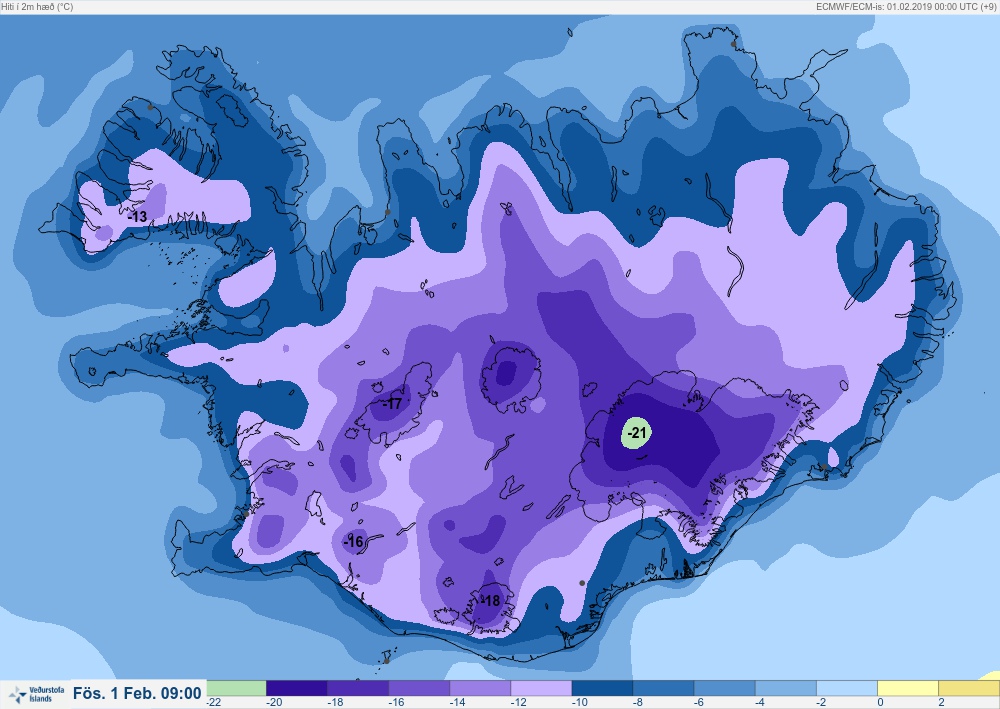Pick the lavender -12 to -10 legend swatch
The image size is (1000, 709).
tap(541, 688)
